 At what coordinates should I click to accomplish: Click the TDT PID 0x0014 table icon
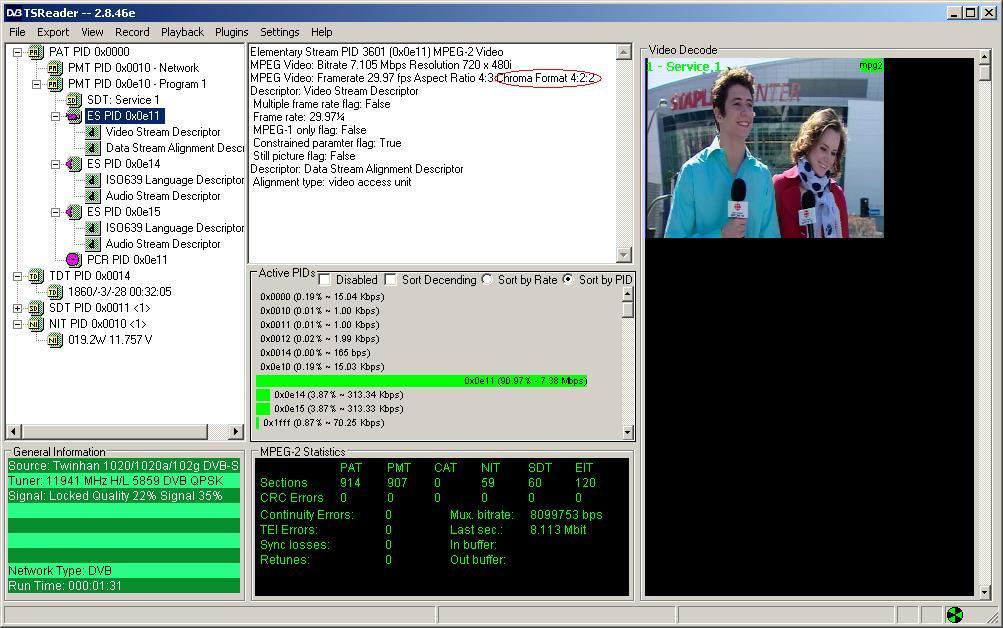click(x=36, y=276)
